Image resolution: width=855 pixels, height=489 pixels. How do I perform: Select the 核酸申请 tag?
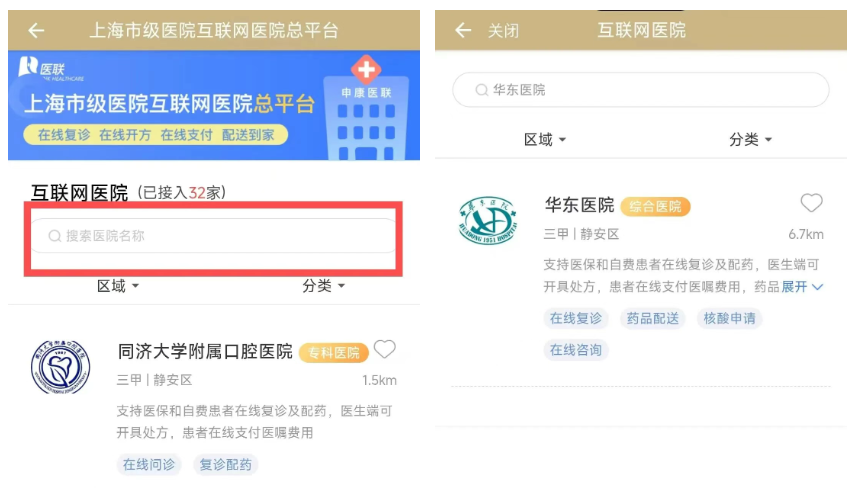click(x=729, y=319)
